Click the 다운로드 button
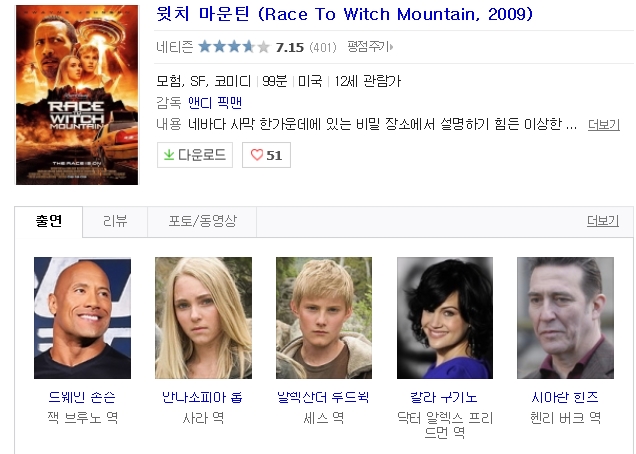 click(x=195, y=155)
